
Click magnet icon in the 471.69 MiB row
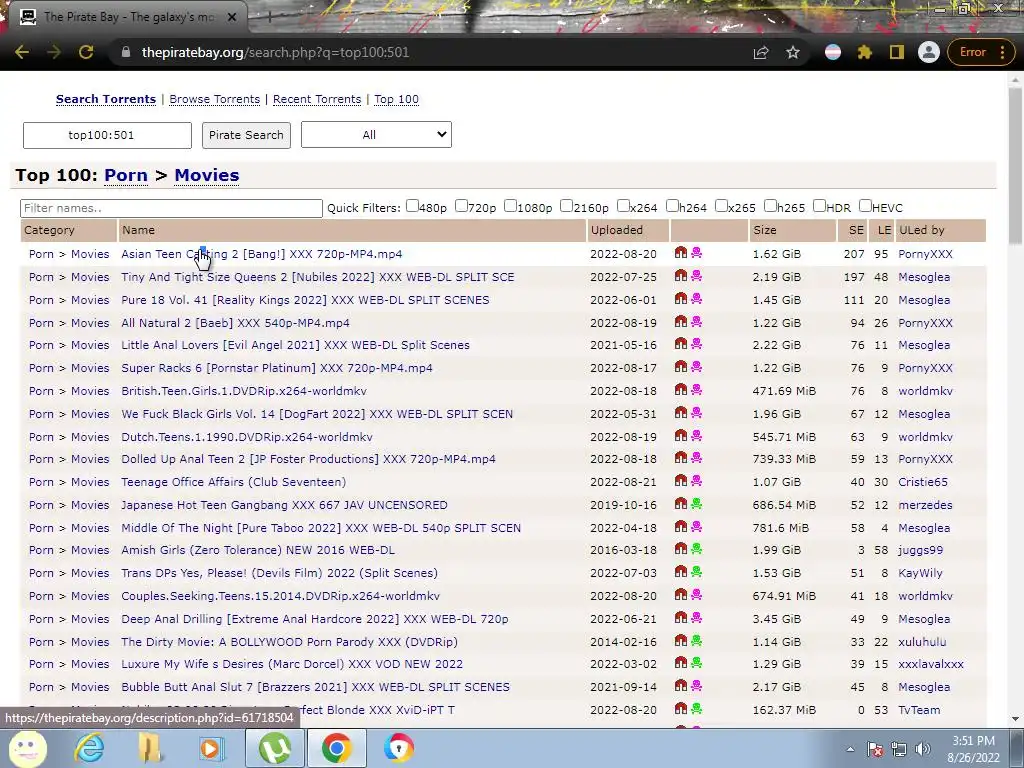(x=680, y=390)
